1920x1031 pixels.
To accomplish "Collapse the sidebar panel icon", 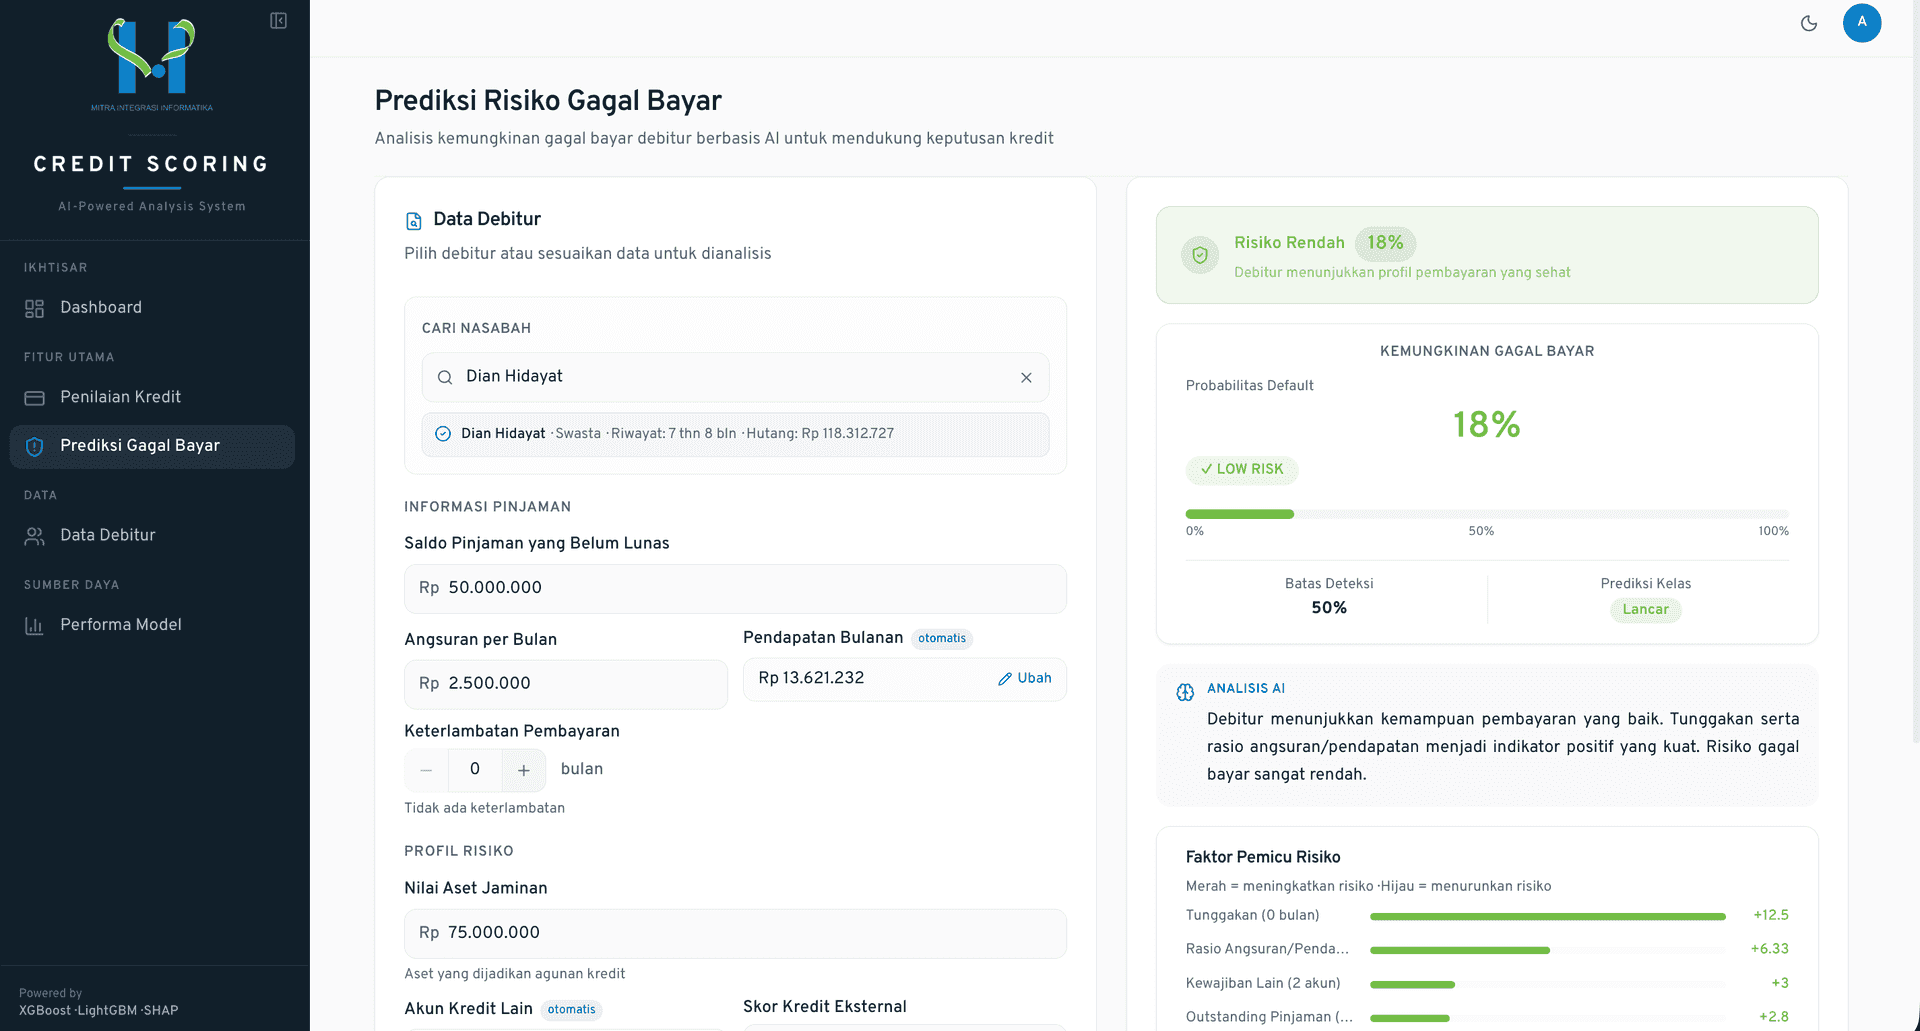I will coord(279,21).
